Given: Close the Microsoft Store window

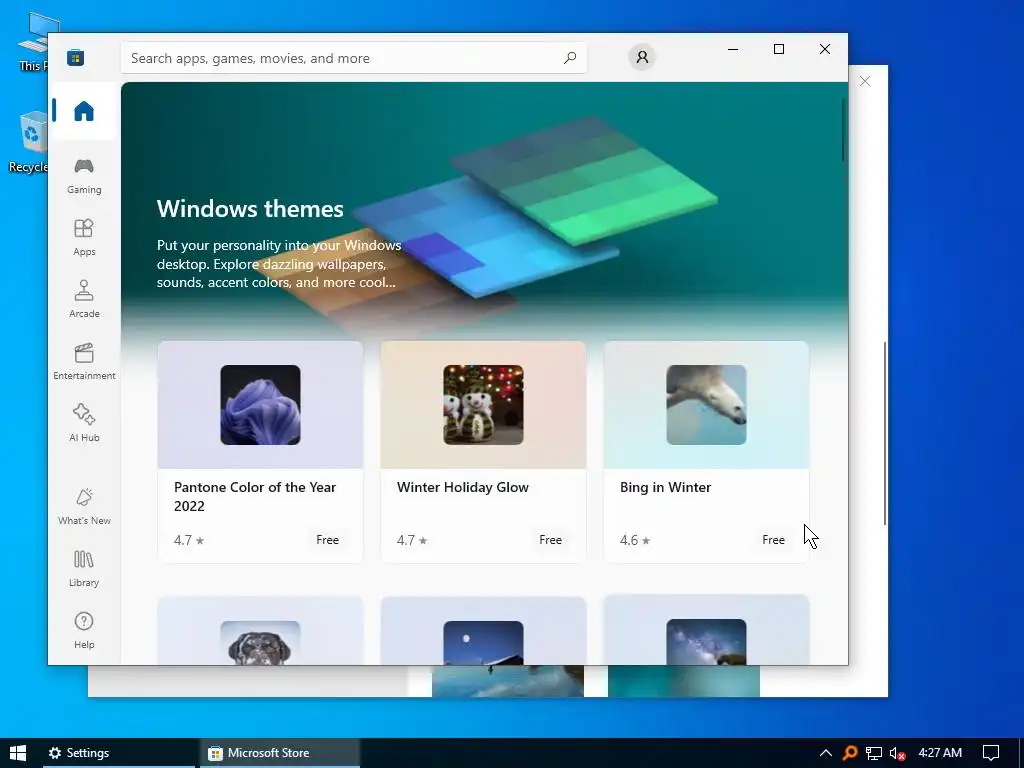Looking at the screenshot, I should [x=825, y=49].
